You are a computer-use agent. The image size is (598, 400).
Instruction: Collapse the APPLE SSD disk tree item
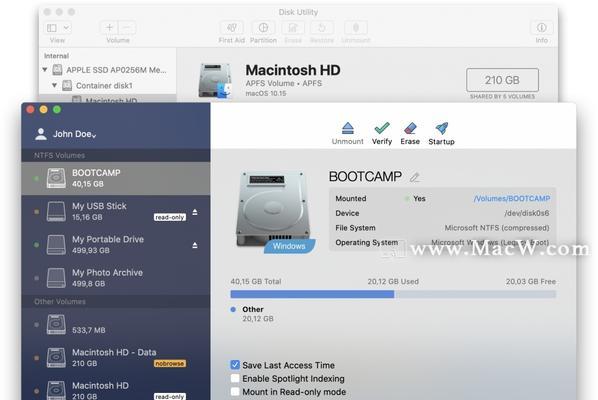pyautogui.click(x=45, y=70)
